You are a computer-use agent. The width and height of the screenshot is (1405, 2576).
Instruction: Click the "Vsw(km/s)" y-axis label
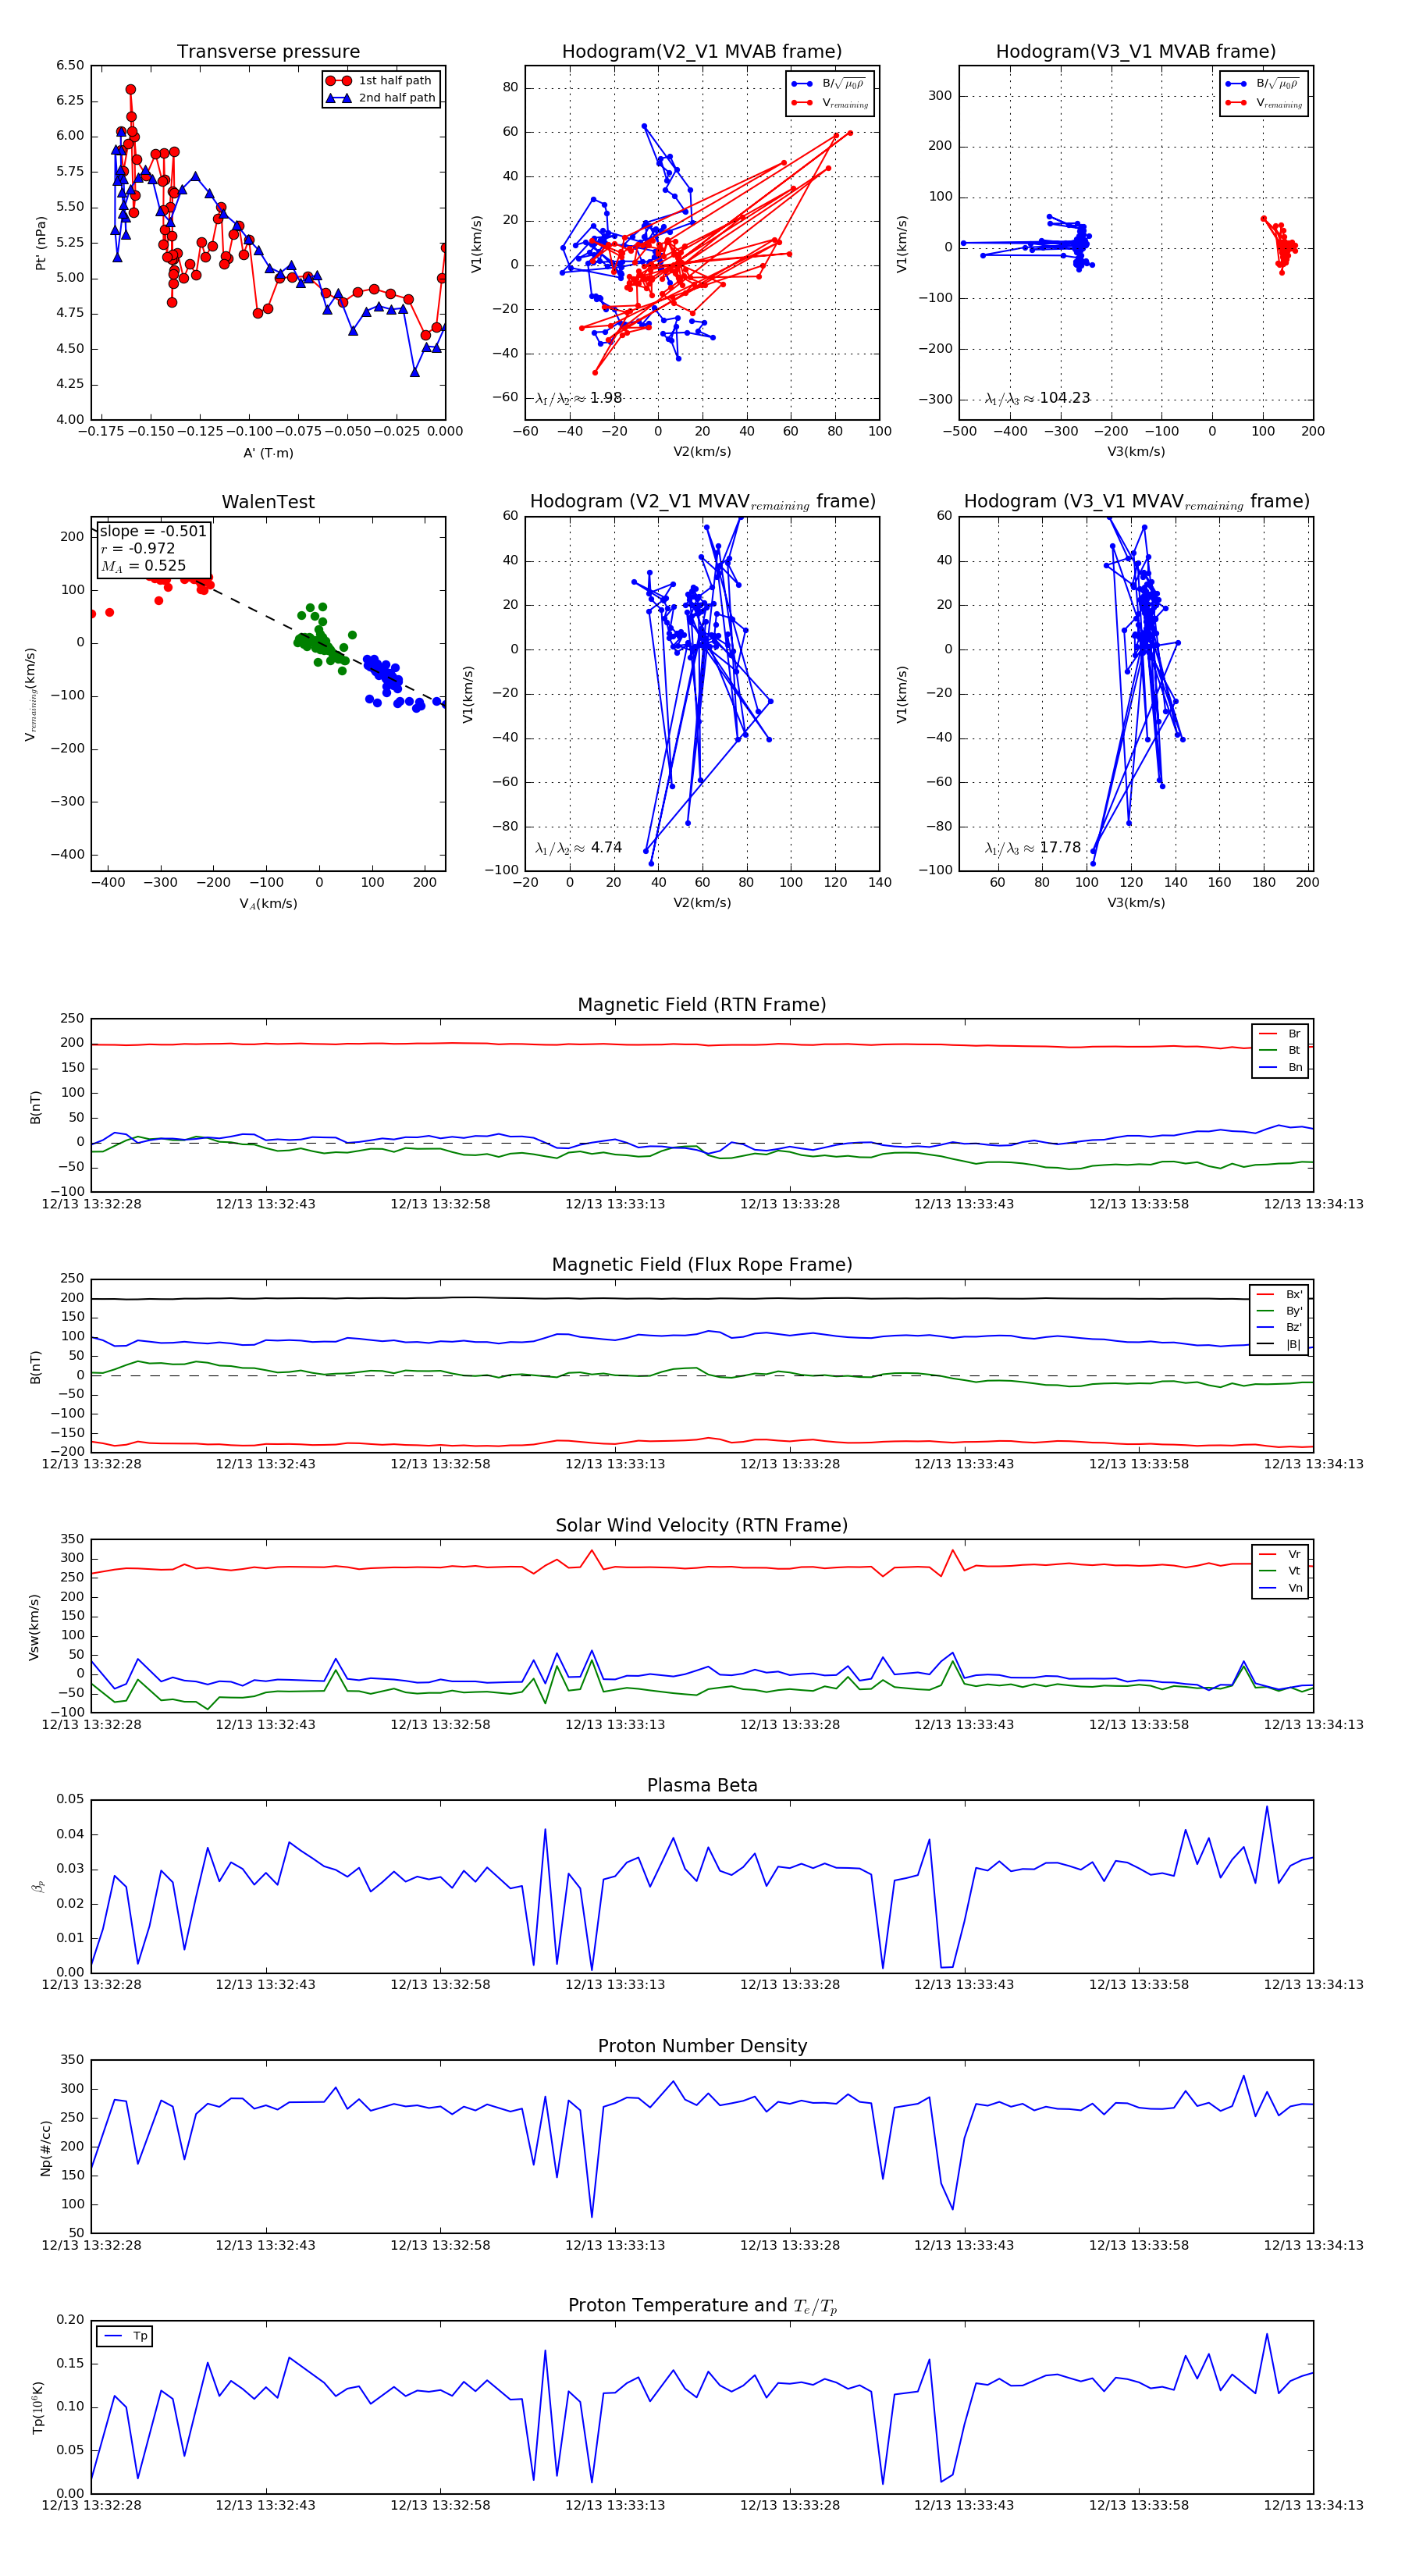pyautogui.click(x=34, y=1627)
